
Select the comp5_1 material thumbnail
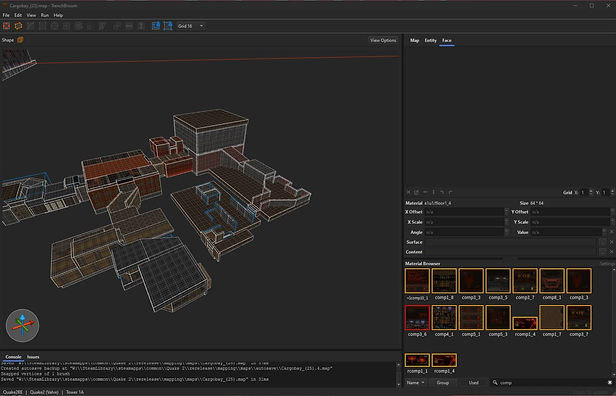pyautogui.click(x=471, y=317)
